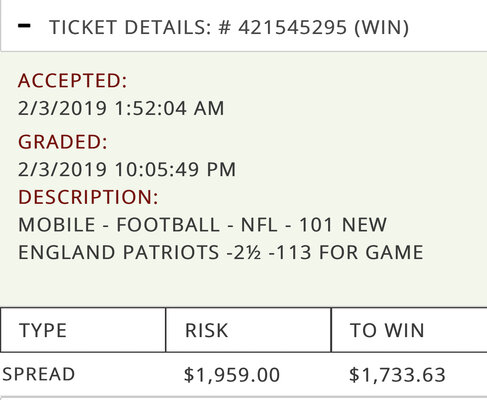The height and width of the screenshot is (400, 487).
Task: Click ticket number 421545295
Action: (x=293, y=27)
